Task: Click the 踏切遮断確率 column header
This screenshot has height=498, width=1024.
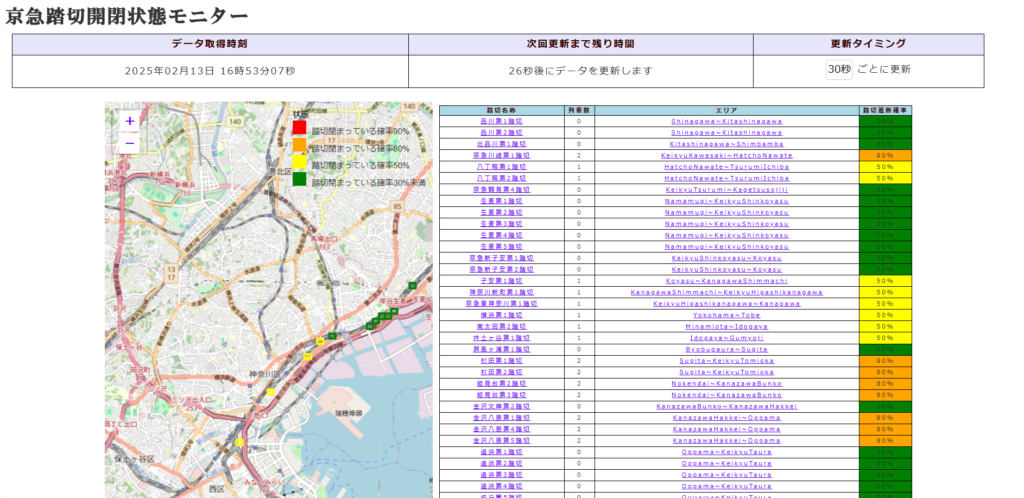Action: (886, 110)
